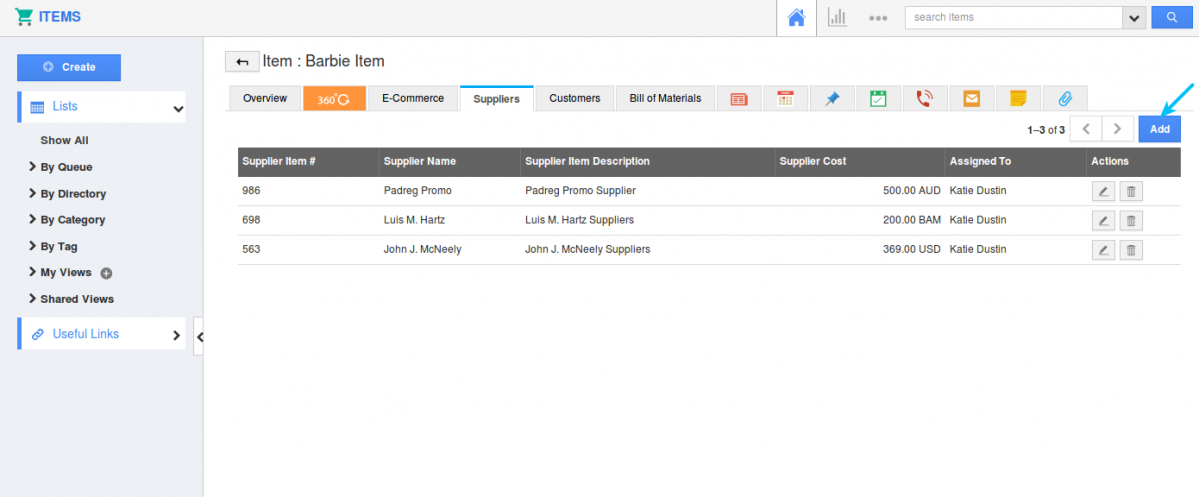Open the Bill of Materials tab
The width and height of the screenshot is (1199, 497).
[665, 99]
